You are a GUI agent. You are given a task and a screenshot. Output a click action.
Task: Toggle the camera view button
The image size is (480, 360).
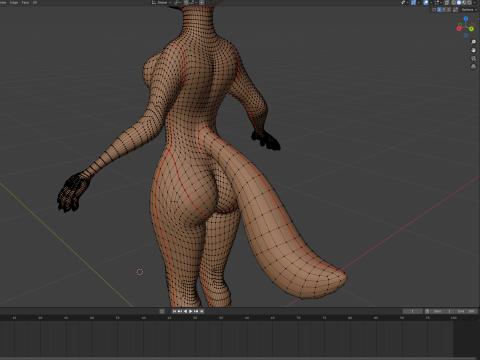pyautogui.click(x=473, y=58)
